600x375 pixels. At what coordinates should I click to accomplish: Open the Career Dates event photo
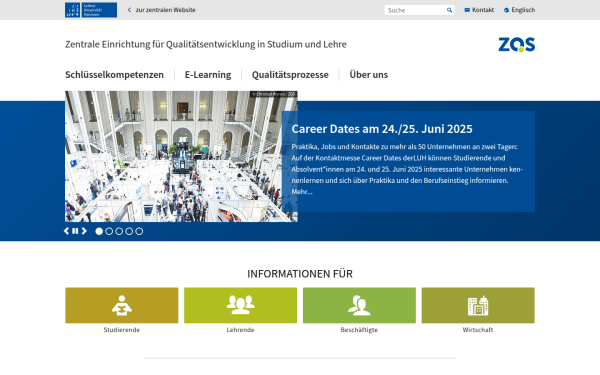coord(181,156)
